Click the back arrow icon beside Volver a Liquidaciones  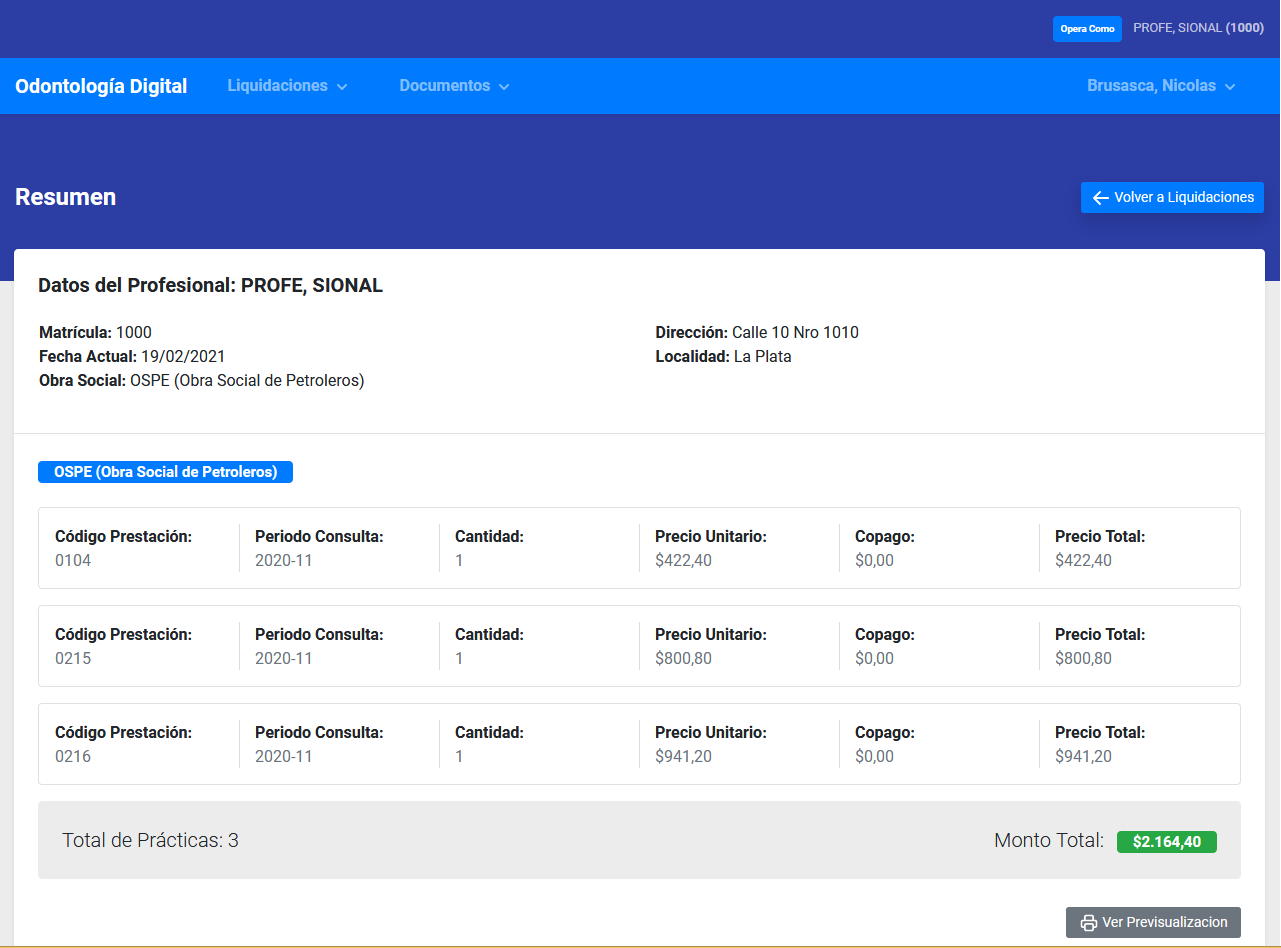tap(1100, 198)
